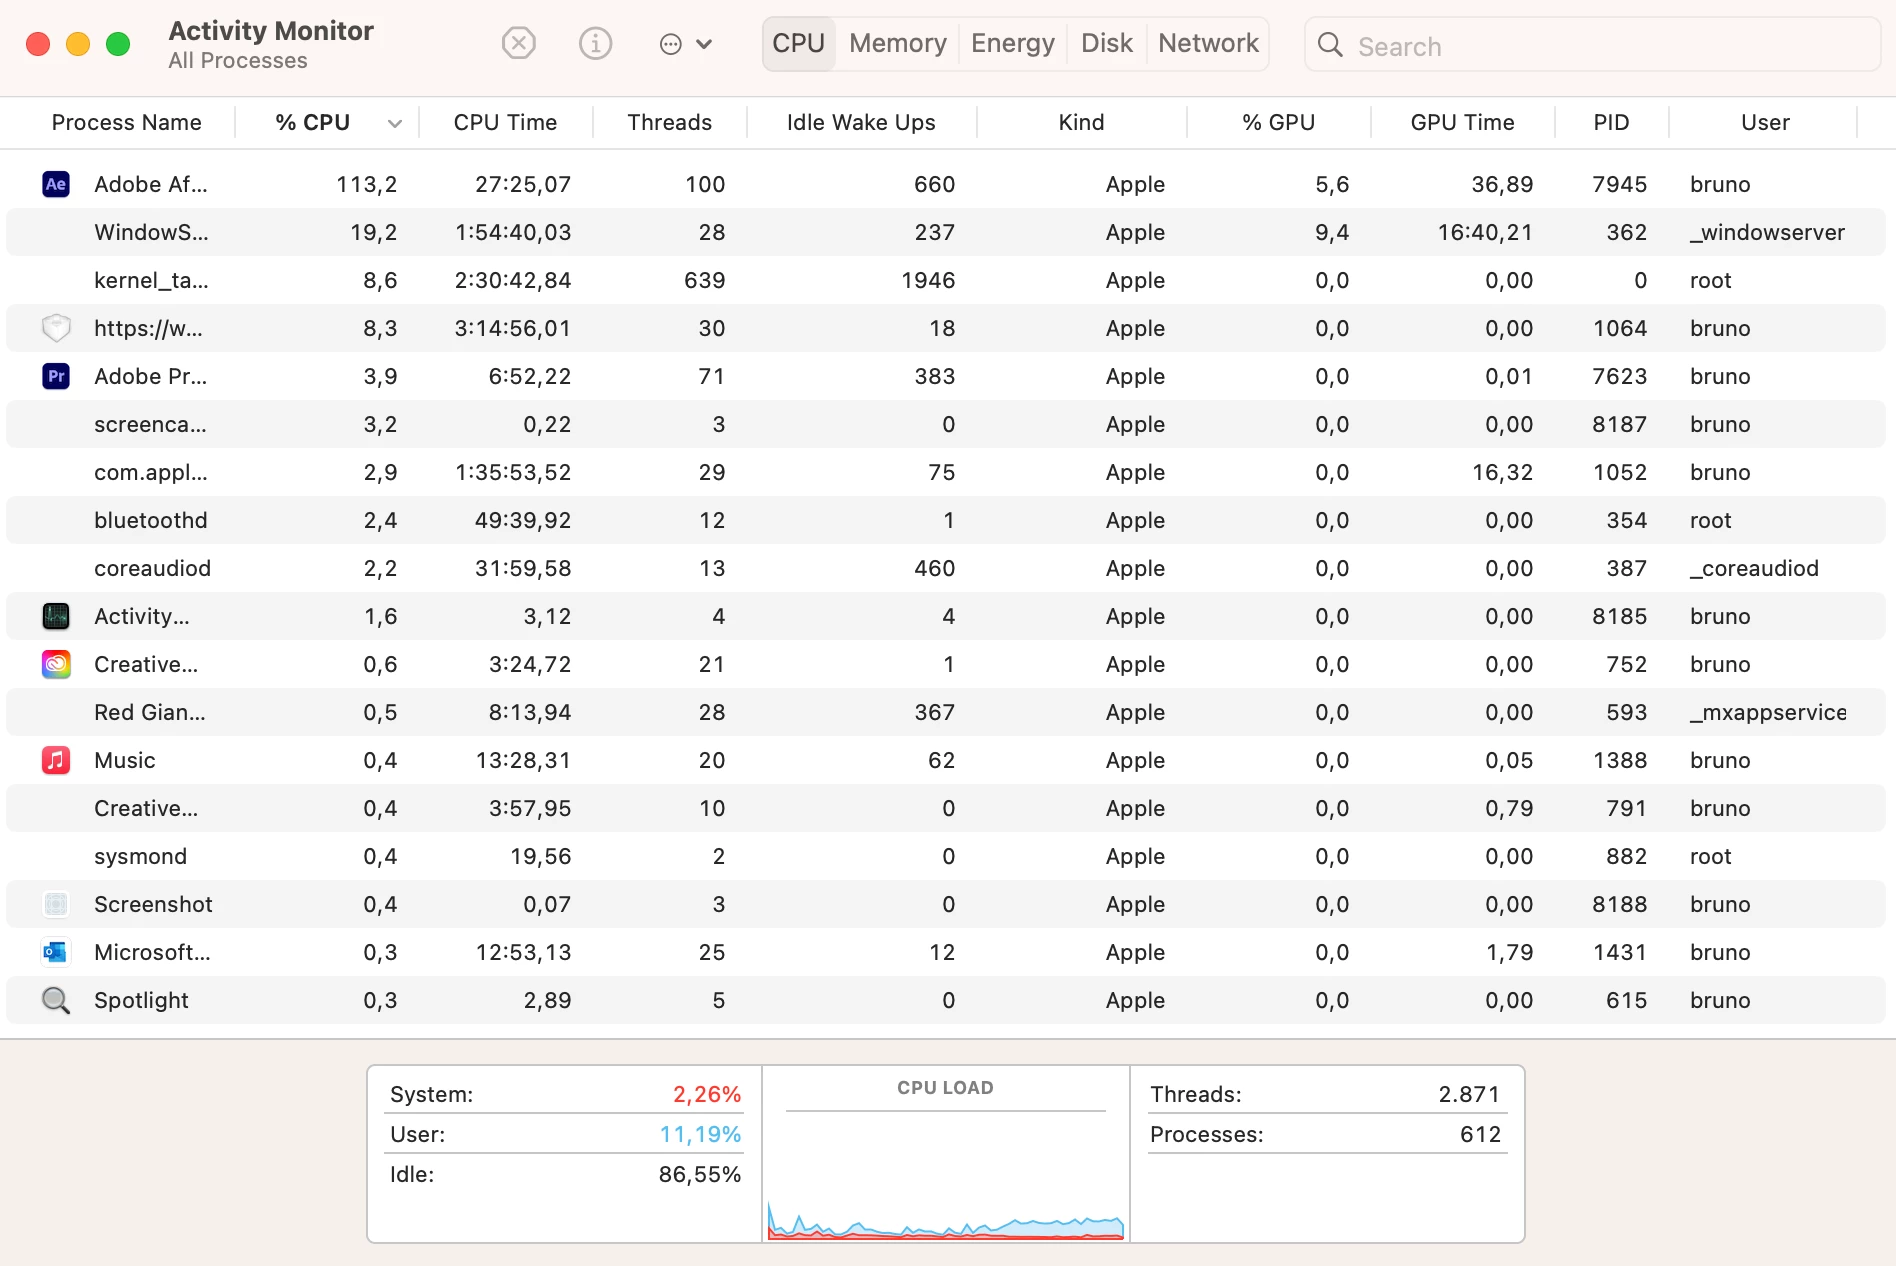Select the coreaudiod process row
The image size is (1896, 1266).
click(x=946, y=568)
